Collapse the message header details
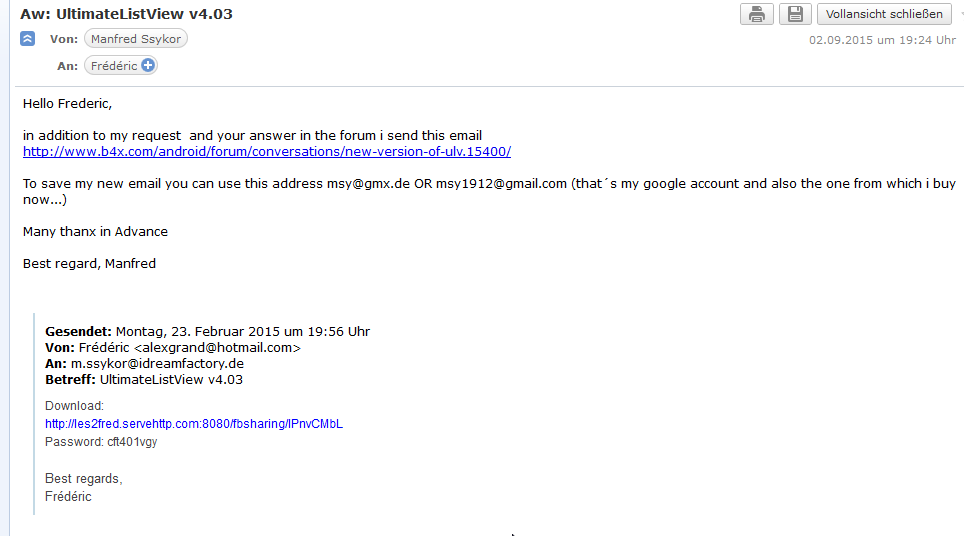 coord(28,39)
